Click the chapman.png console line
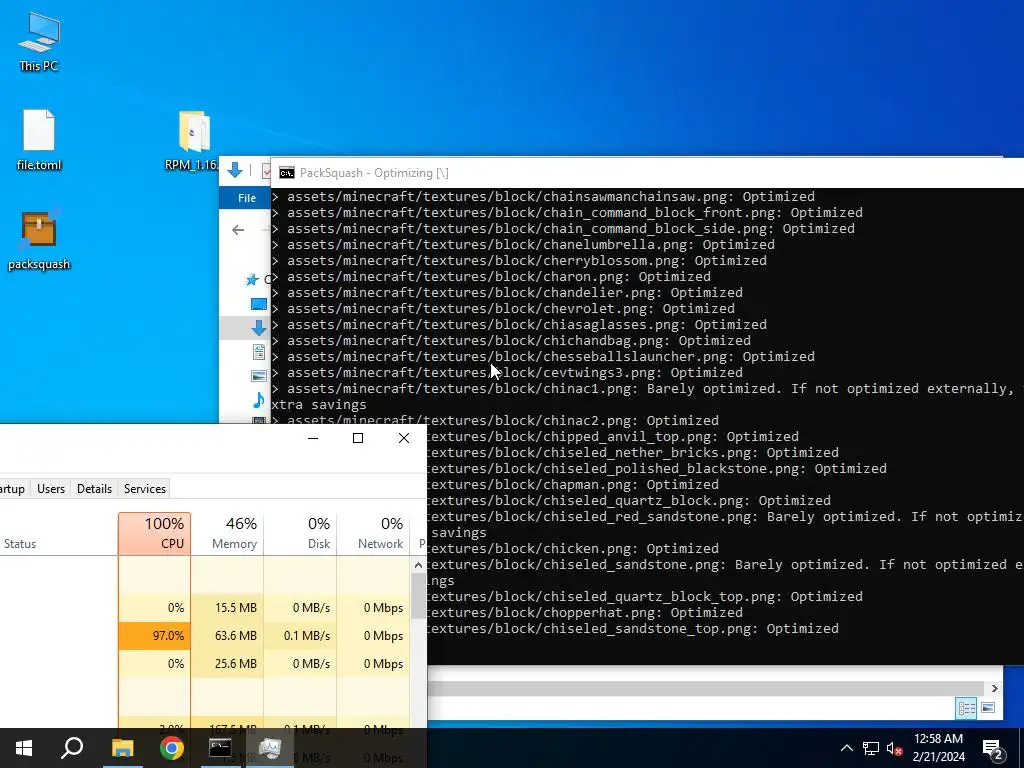 click(x=573, y=485)
